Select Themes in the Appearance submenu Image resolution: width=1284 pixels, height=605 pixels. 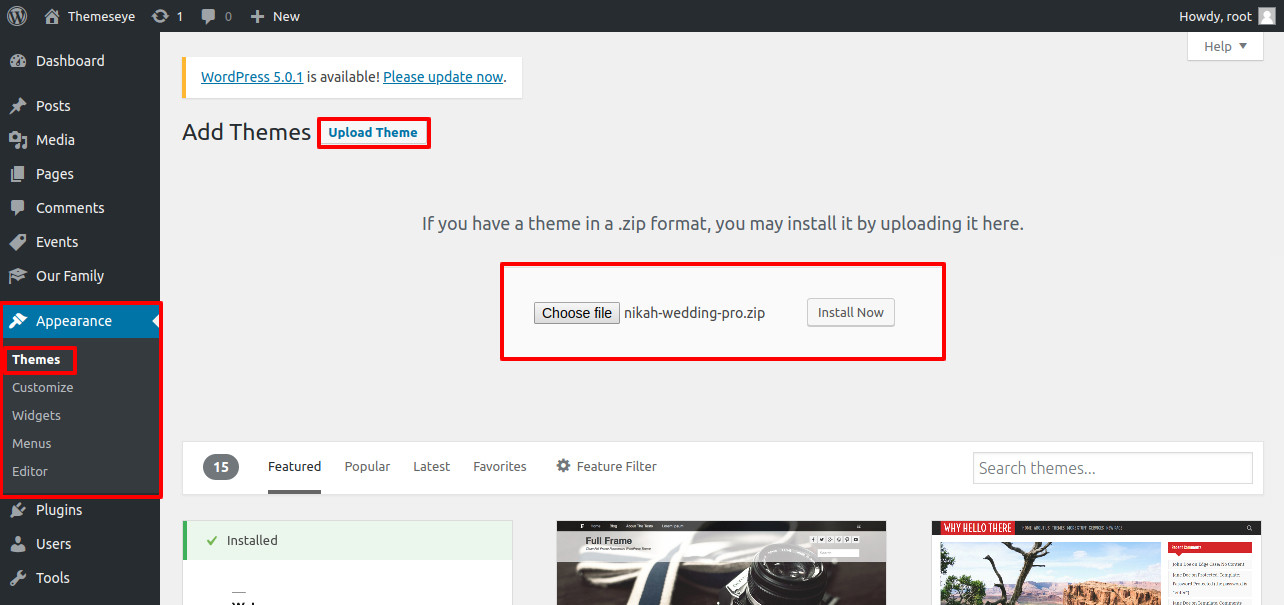36,359
